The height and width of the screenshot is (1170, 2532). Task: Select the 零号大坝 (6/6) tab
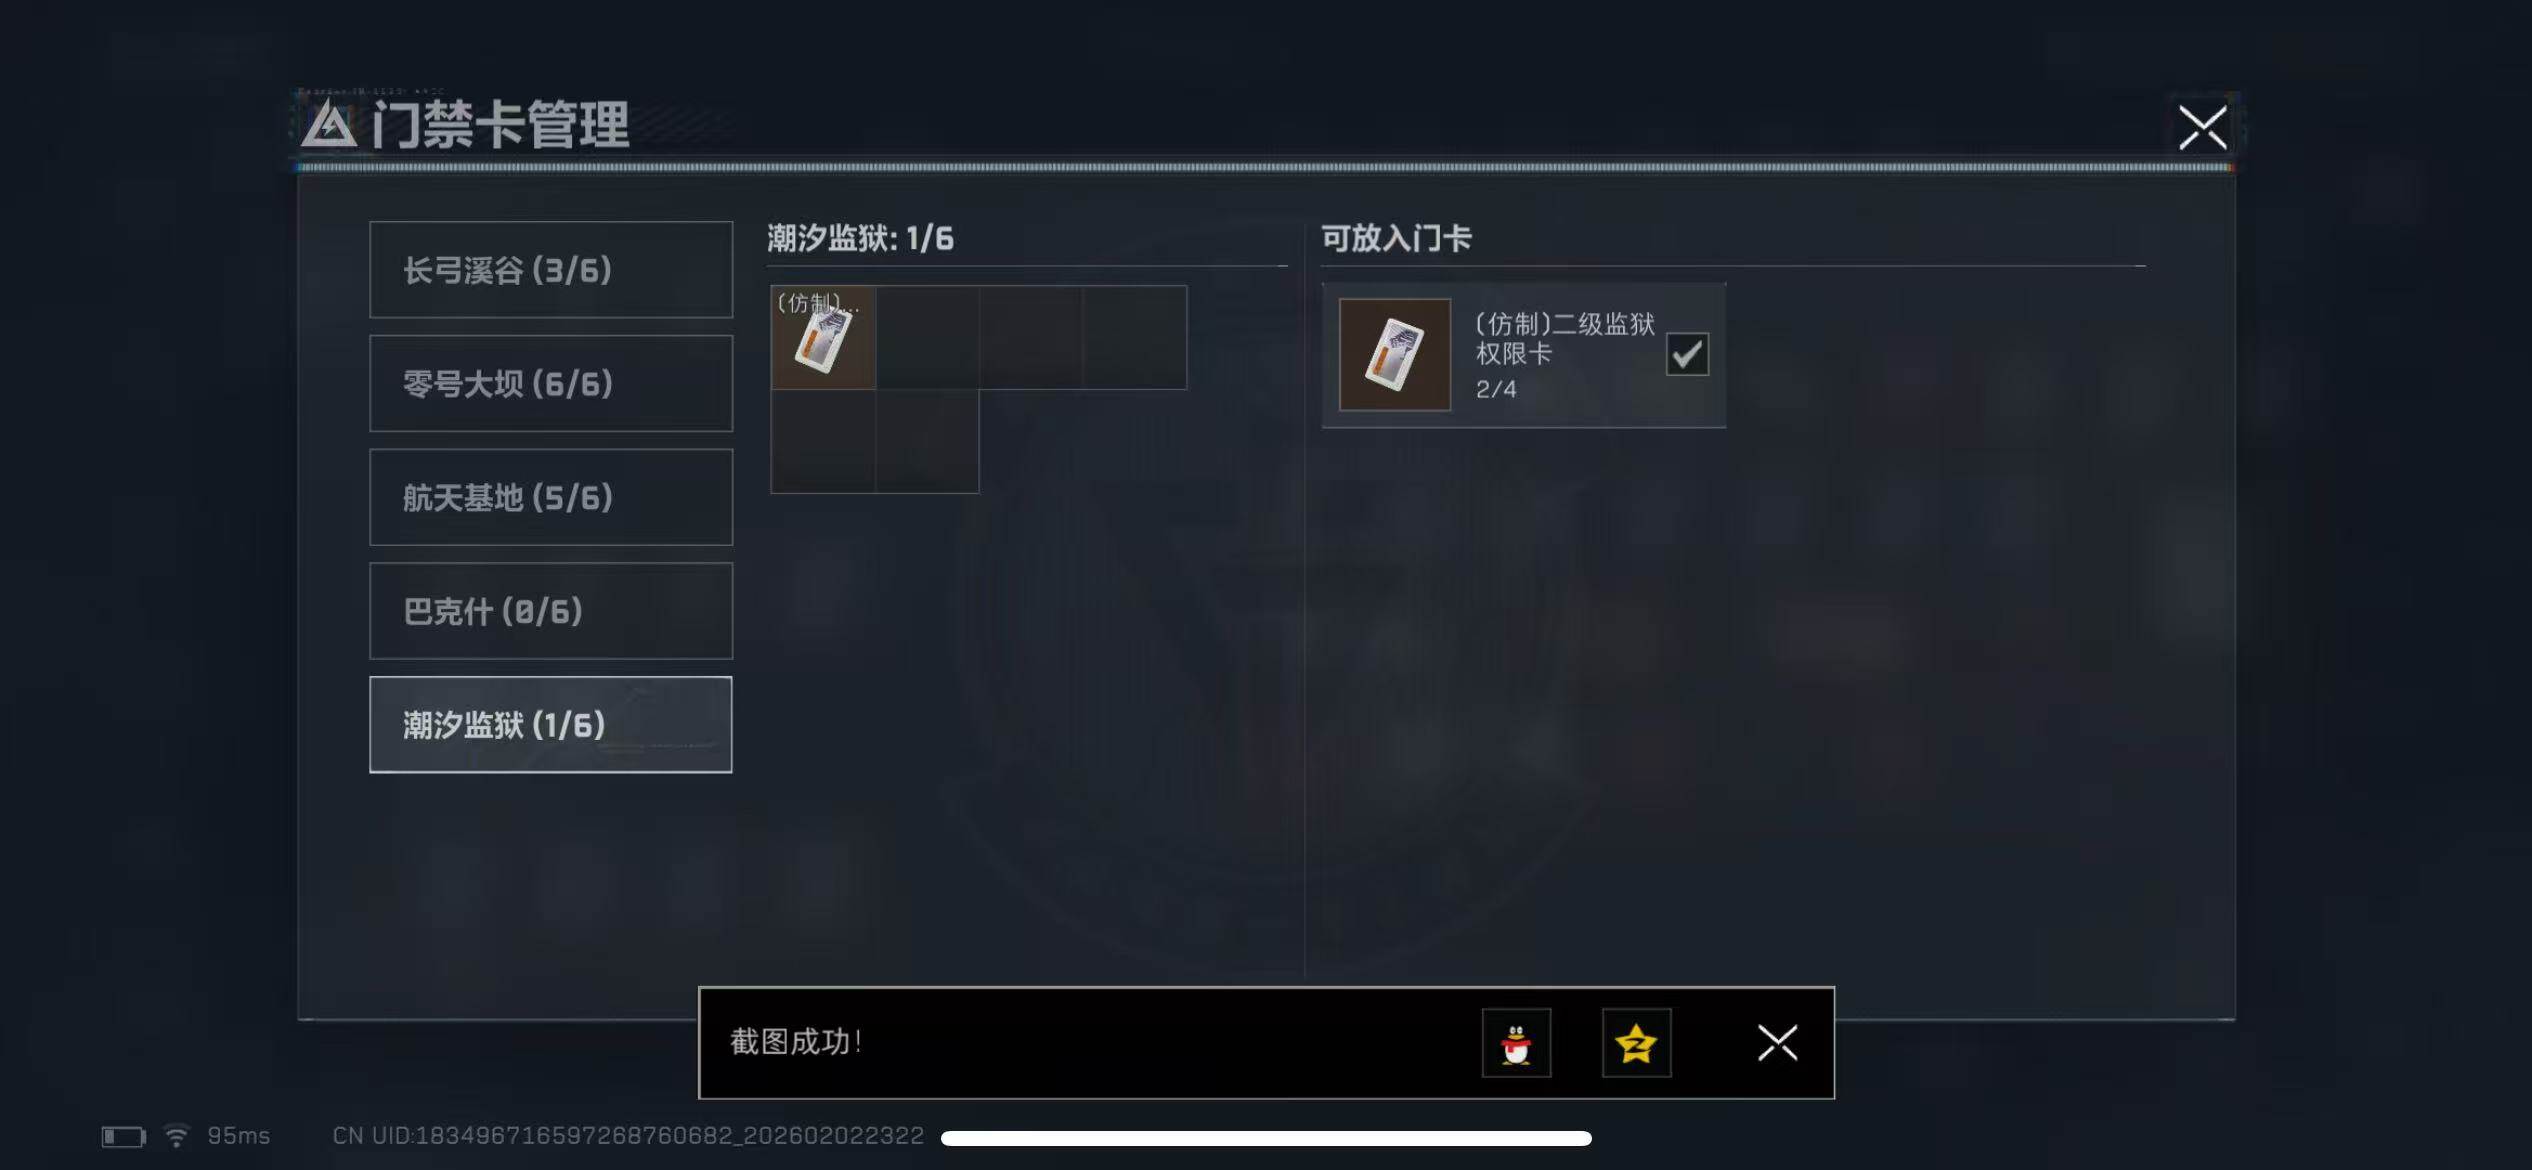[551, 384]
